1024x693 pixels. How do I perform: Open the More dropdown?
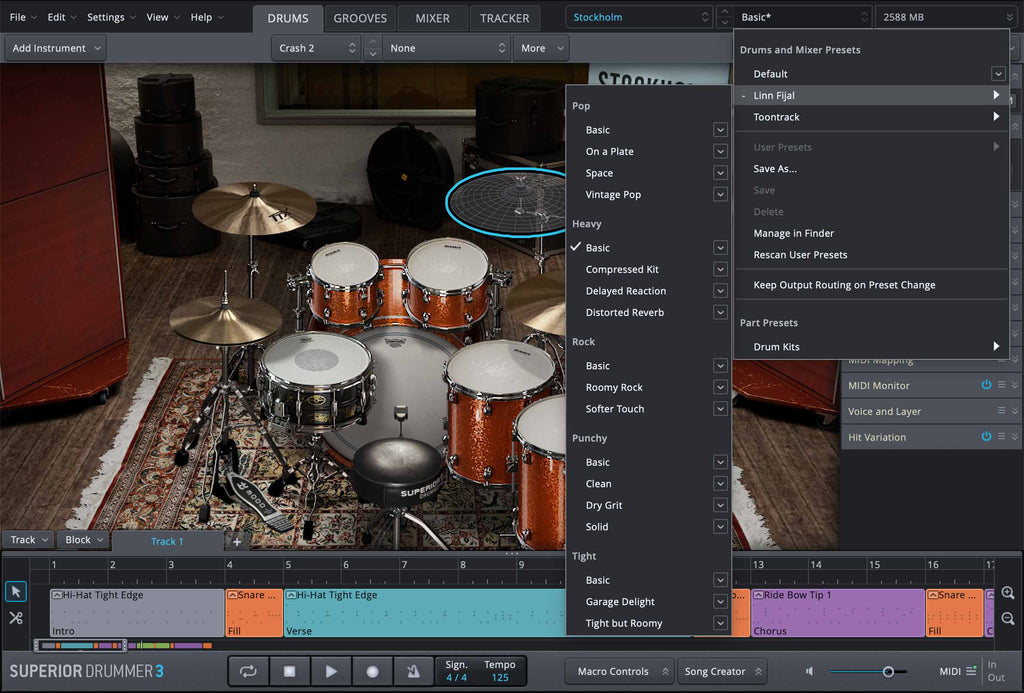[541, 48]
